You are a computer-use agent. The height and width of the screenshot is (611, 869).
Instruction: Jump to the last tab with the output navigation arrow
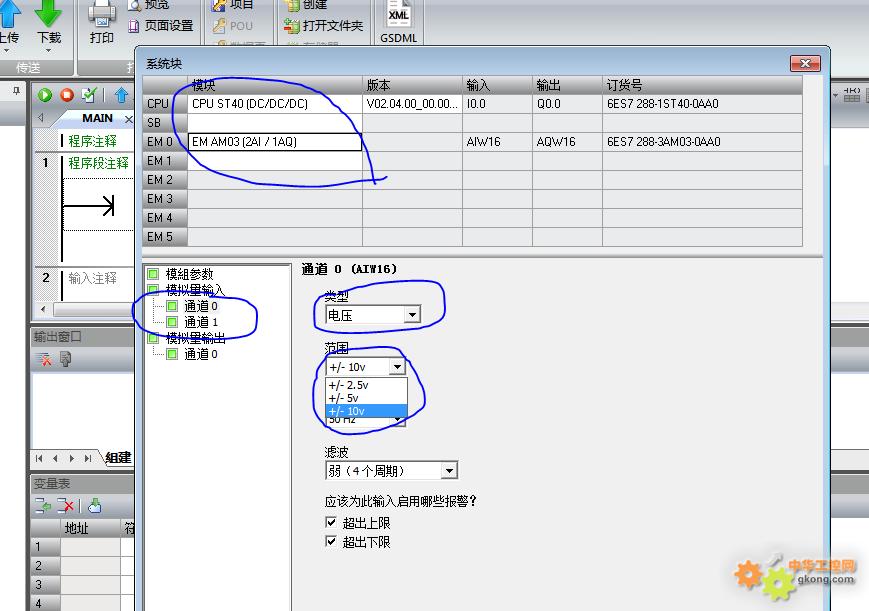[x=88, y=458]
